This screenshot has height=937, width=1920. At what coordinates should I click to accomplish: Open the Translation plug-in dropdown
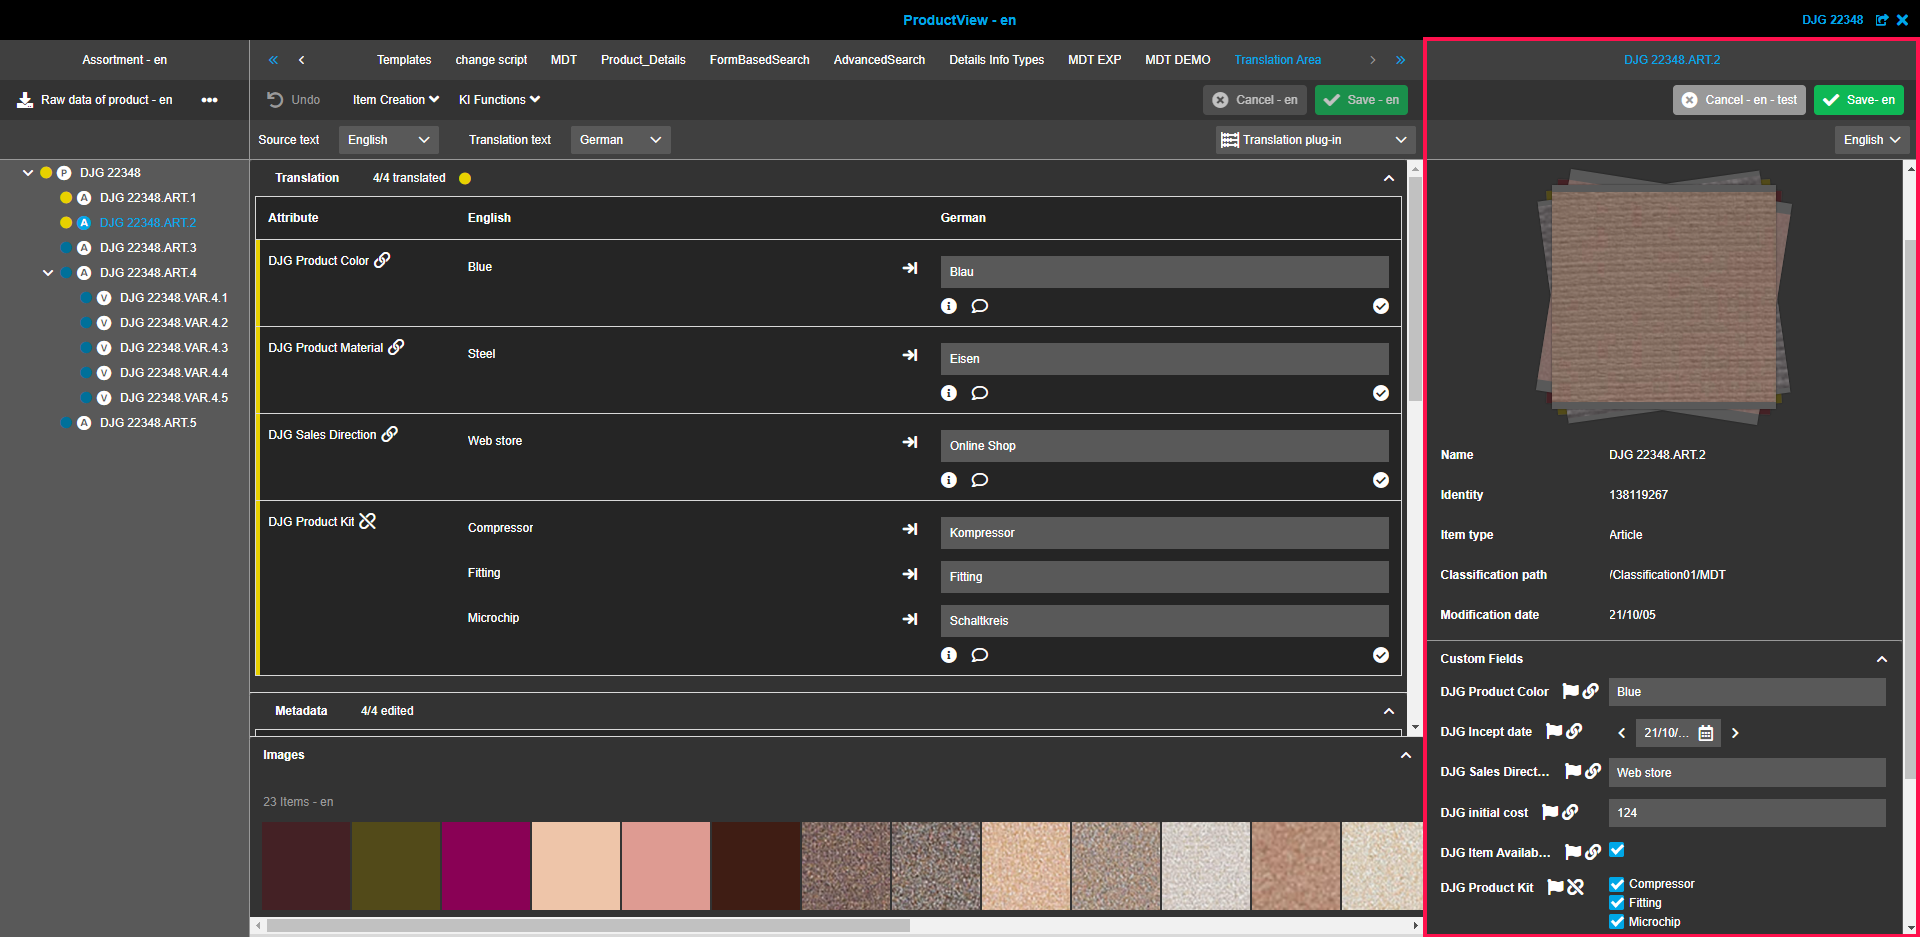click(x=1314, y=140)
